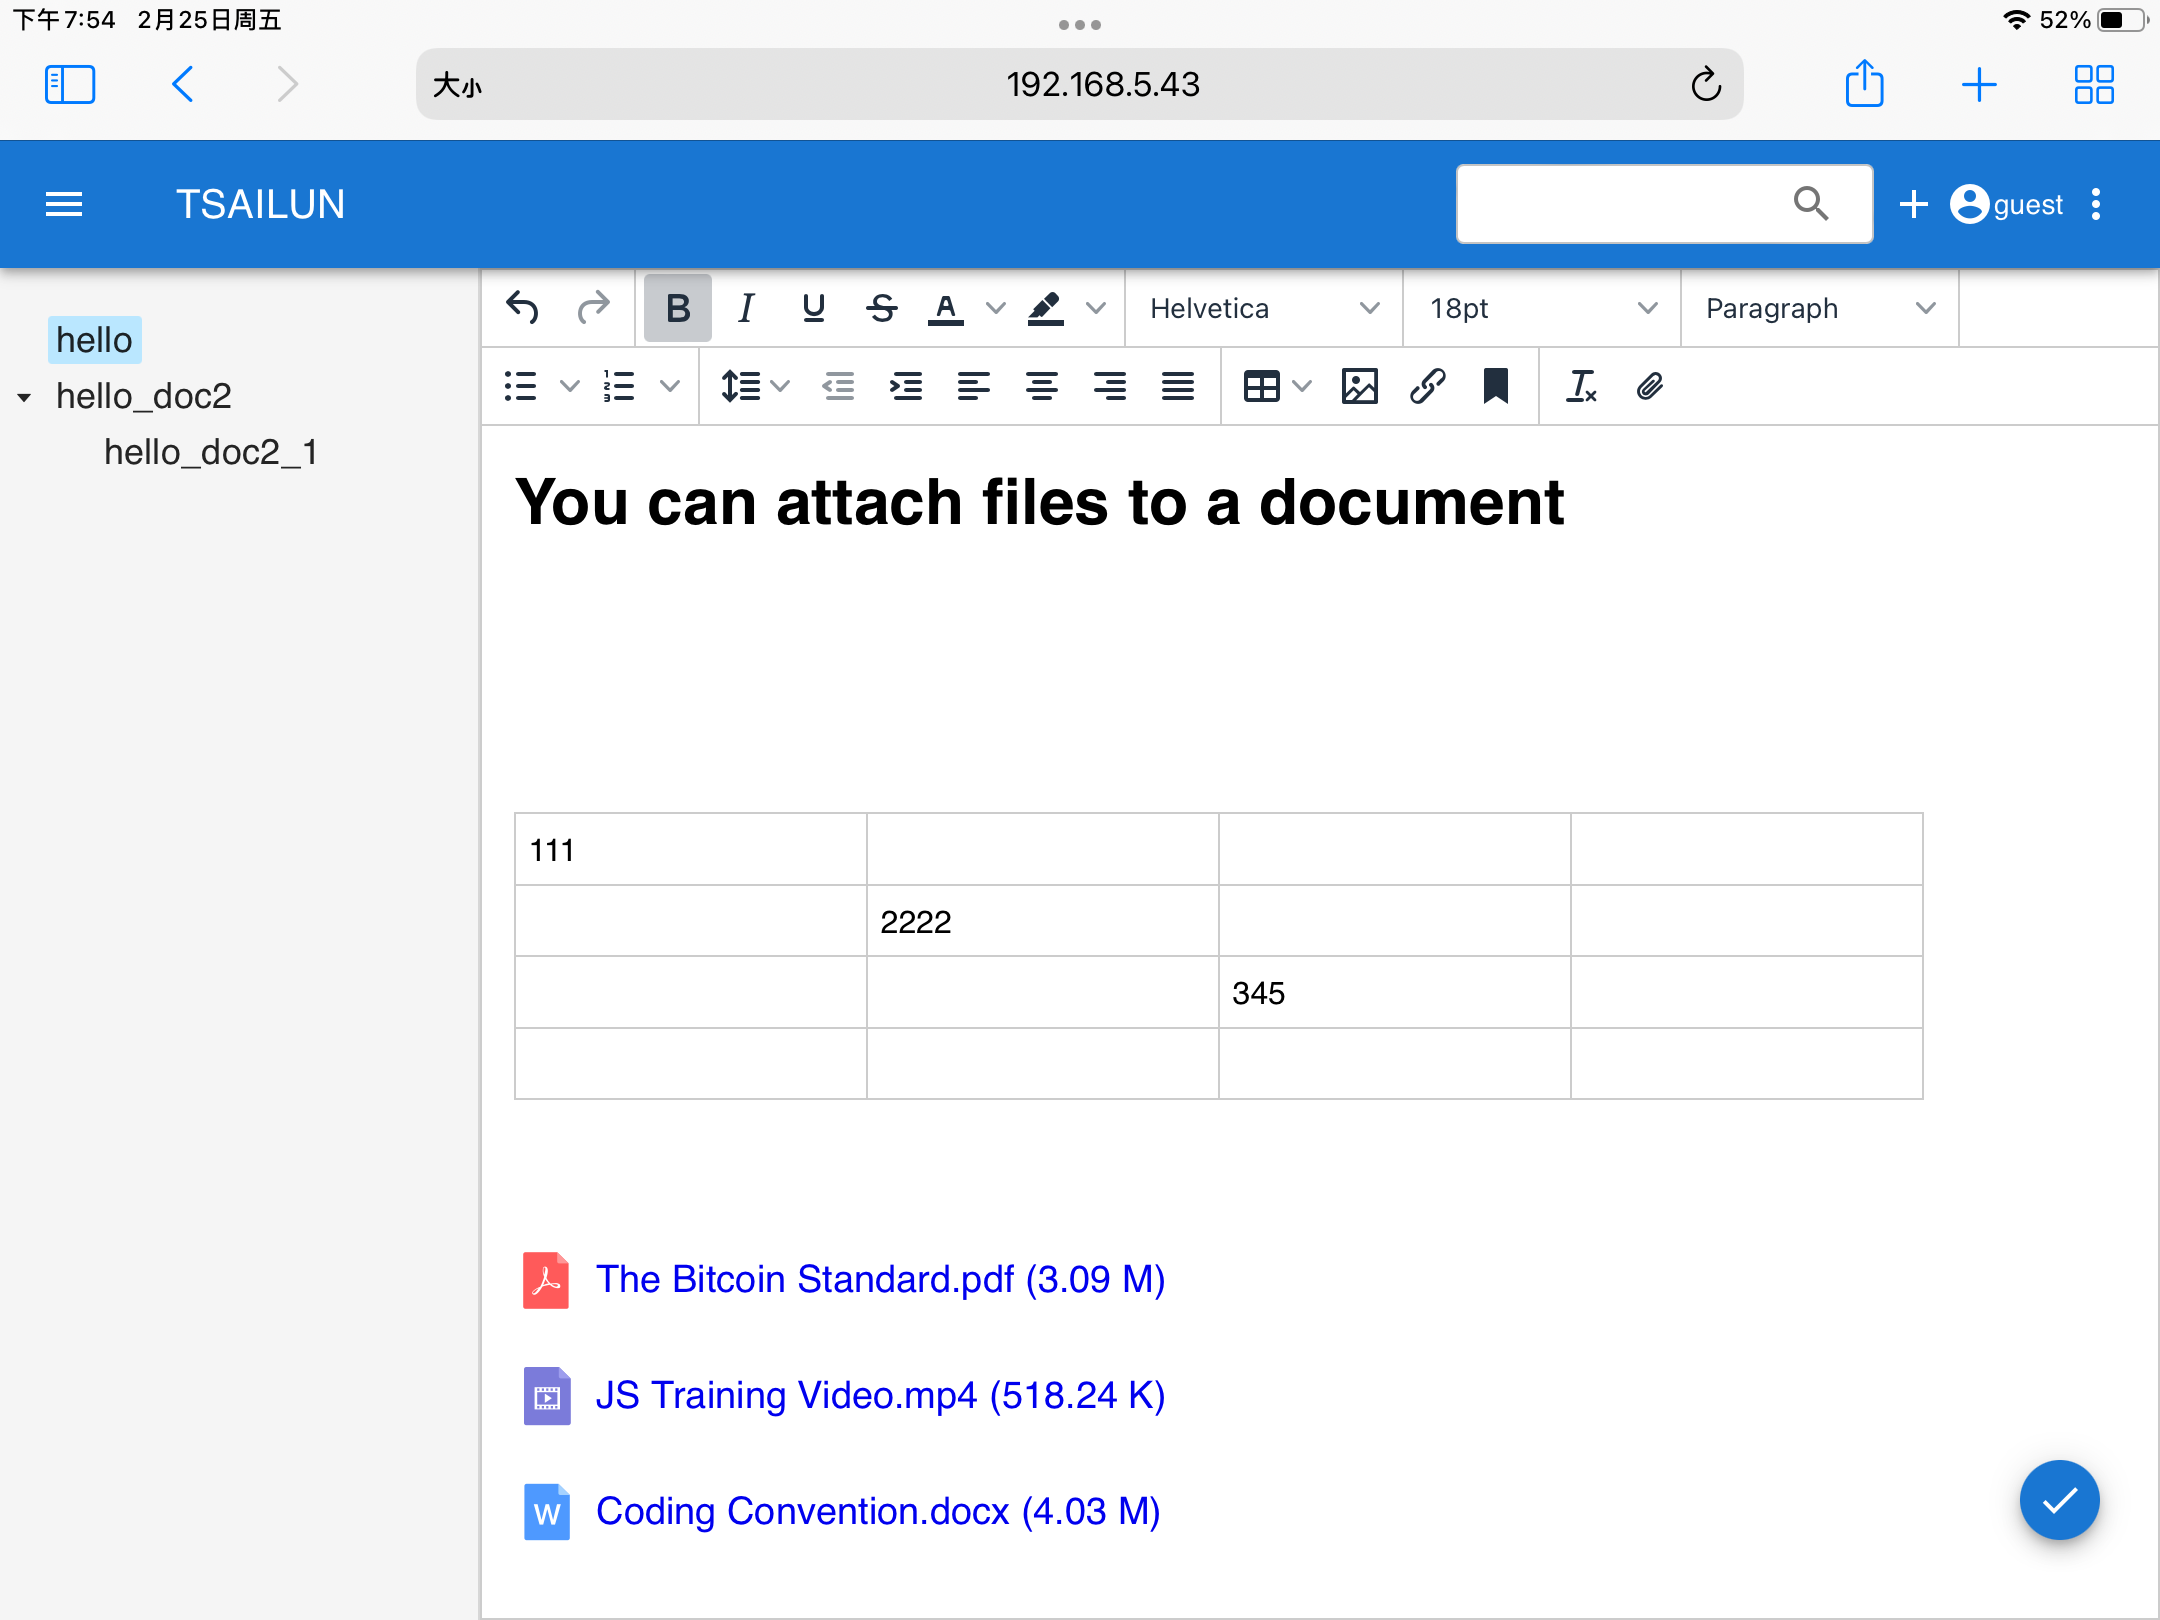The width and height of the screenshot is (2160, 1620).
Task: Open the hello_doc2_1 child document
Action: [x=211, y=452]
